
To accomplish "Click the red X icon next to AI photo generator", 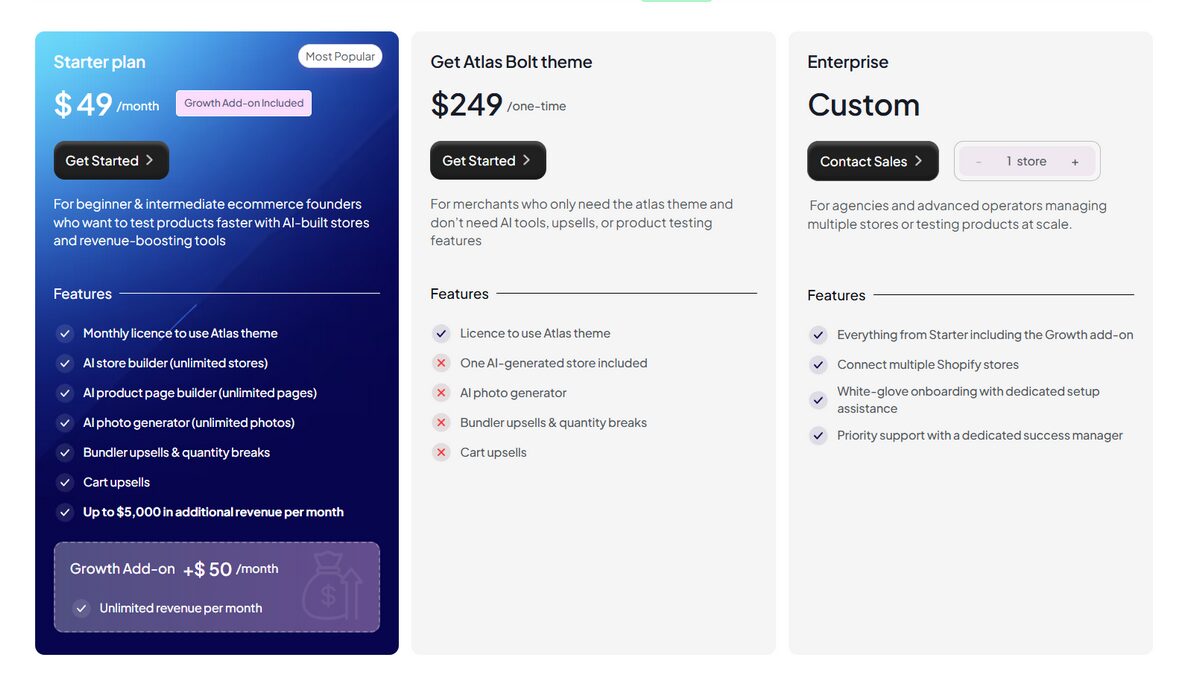I will click(x=441, y=393).
